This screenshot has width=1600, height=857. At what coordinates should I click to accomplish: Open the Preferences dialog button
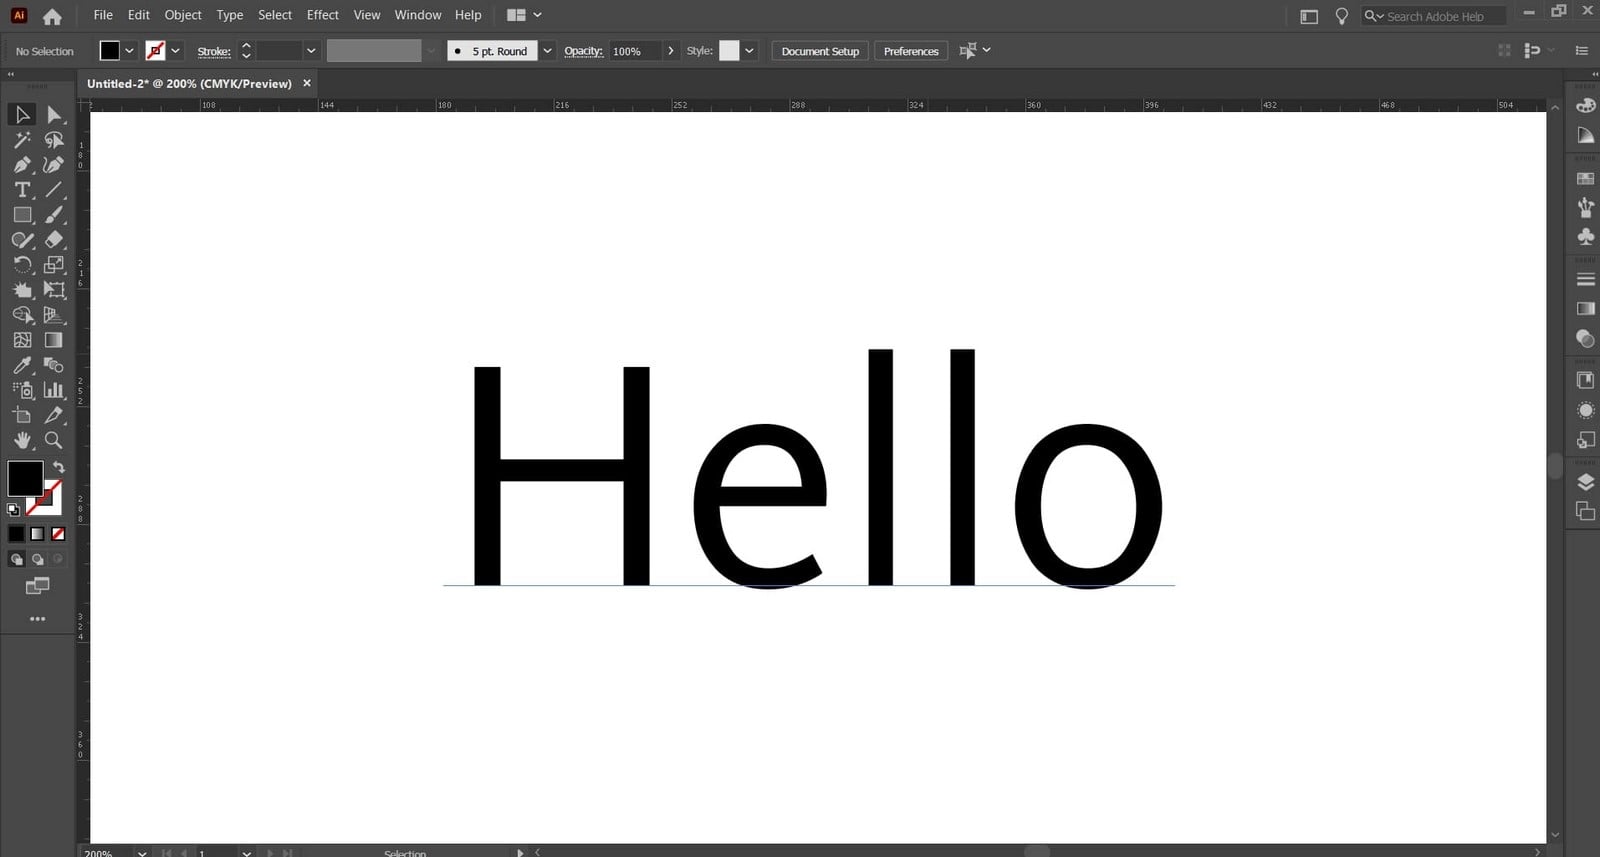[x=911, y=51]
